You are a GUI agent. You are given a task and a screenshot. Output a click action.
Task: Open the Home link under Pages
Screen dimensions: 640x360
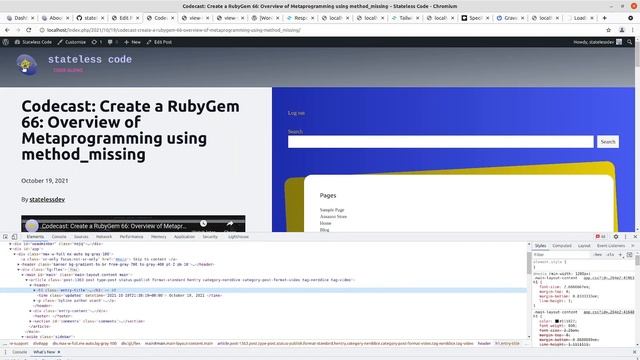(x=325, y=223)
